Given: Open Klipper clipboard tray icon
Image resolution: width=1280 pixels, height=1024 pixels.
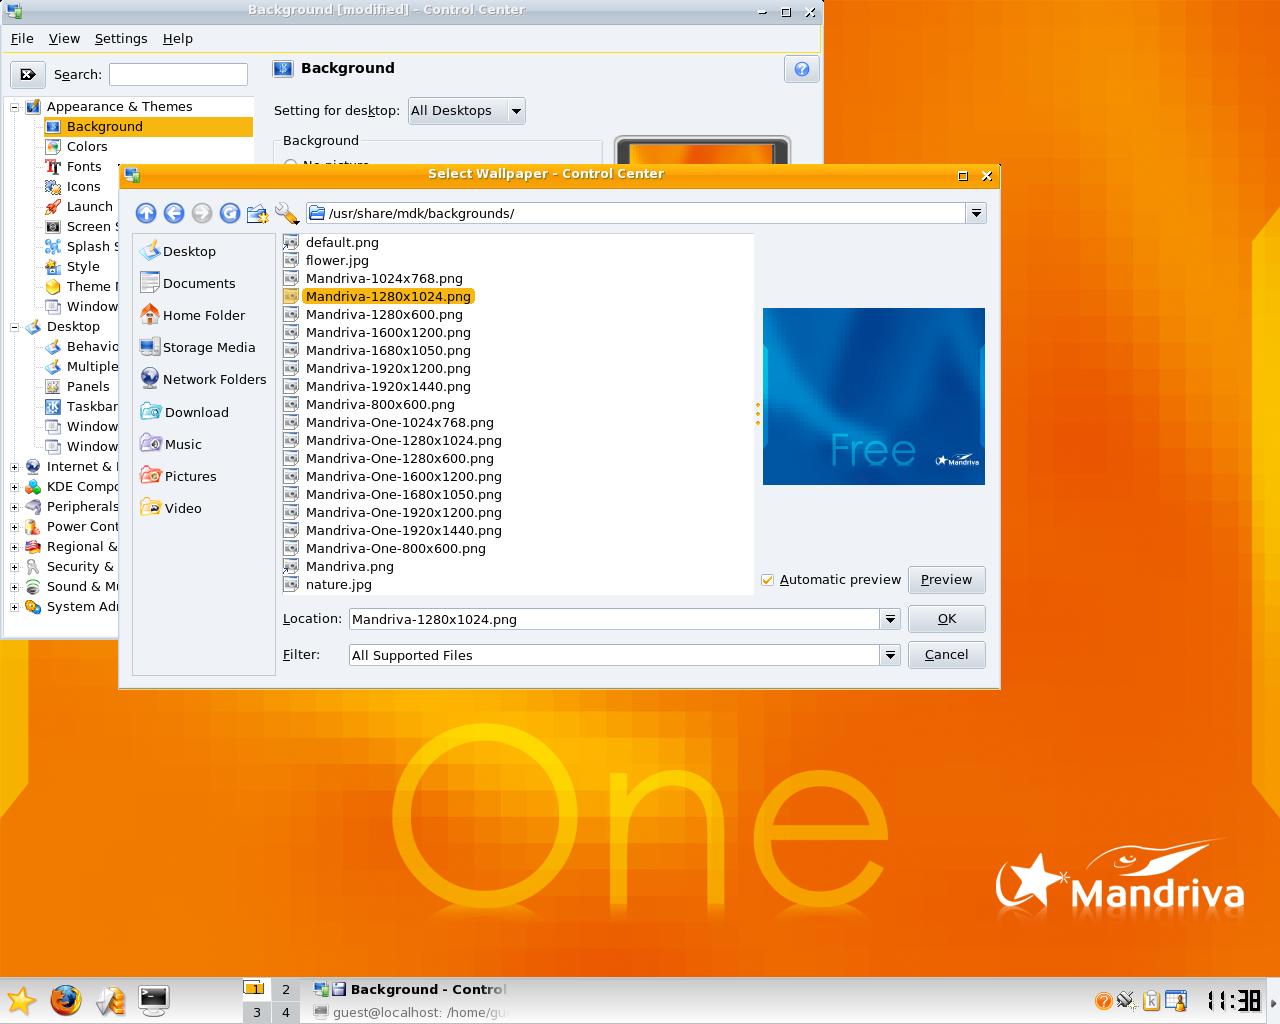Looking at the screenshot, I should pos(1151,1000).
